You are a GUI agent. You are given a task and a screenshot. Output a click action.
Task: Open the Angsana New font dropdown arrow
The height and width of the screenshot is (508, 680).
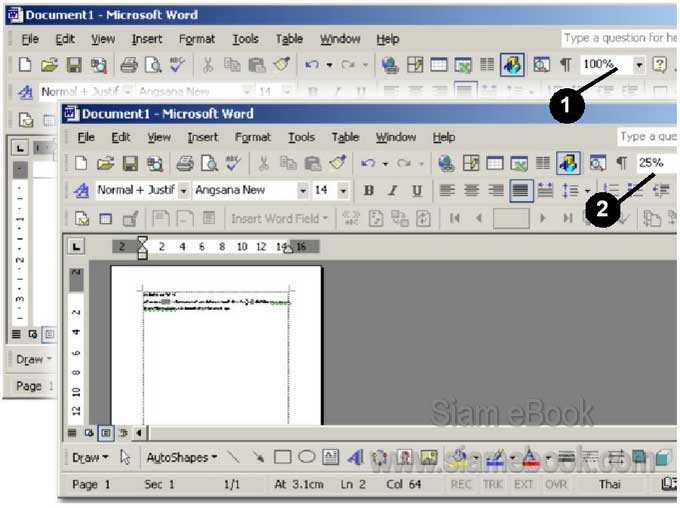tap(303, 191)
